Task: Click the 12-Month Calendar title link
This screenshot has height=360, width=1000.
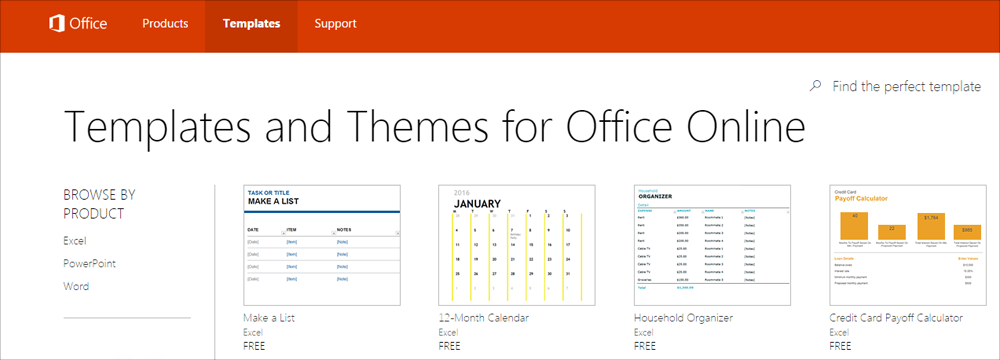Action: 484,317
